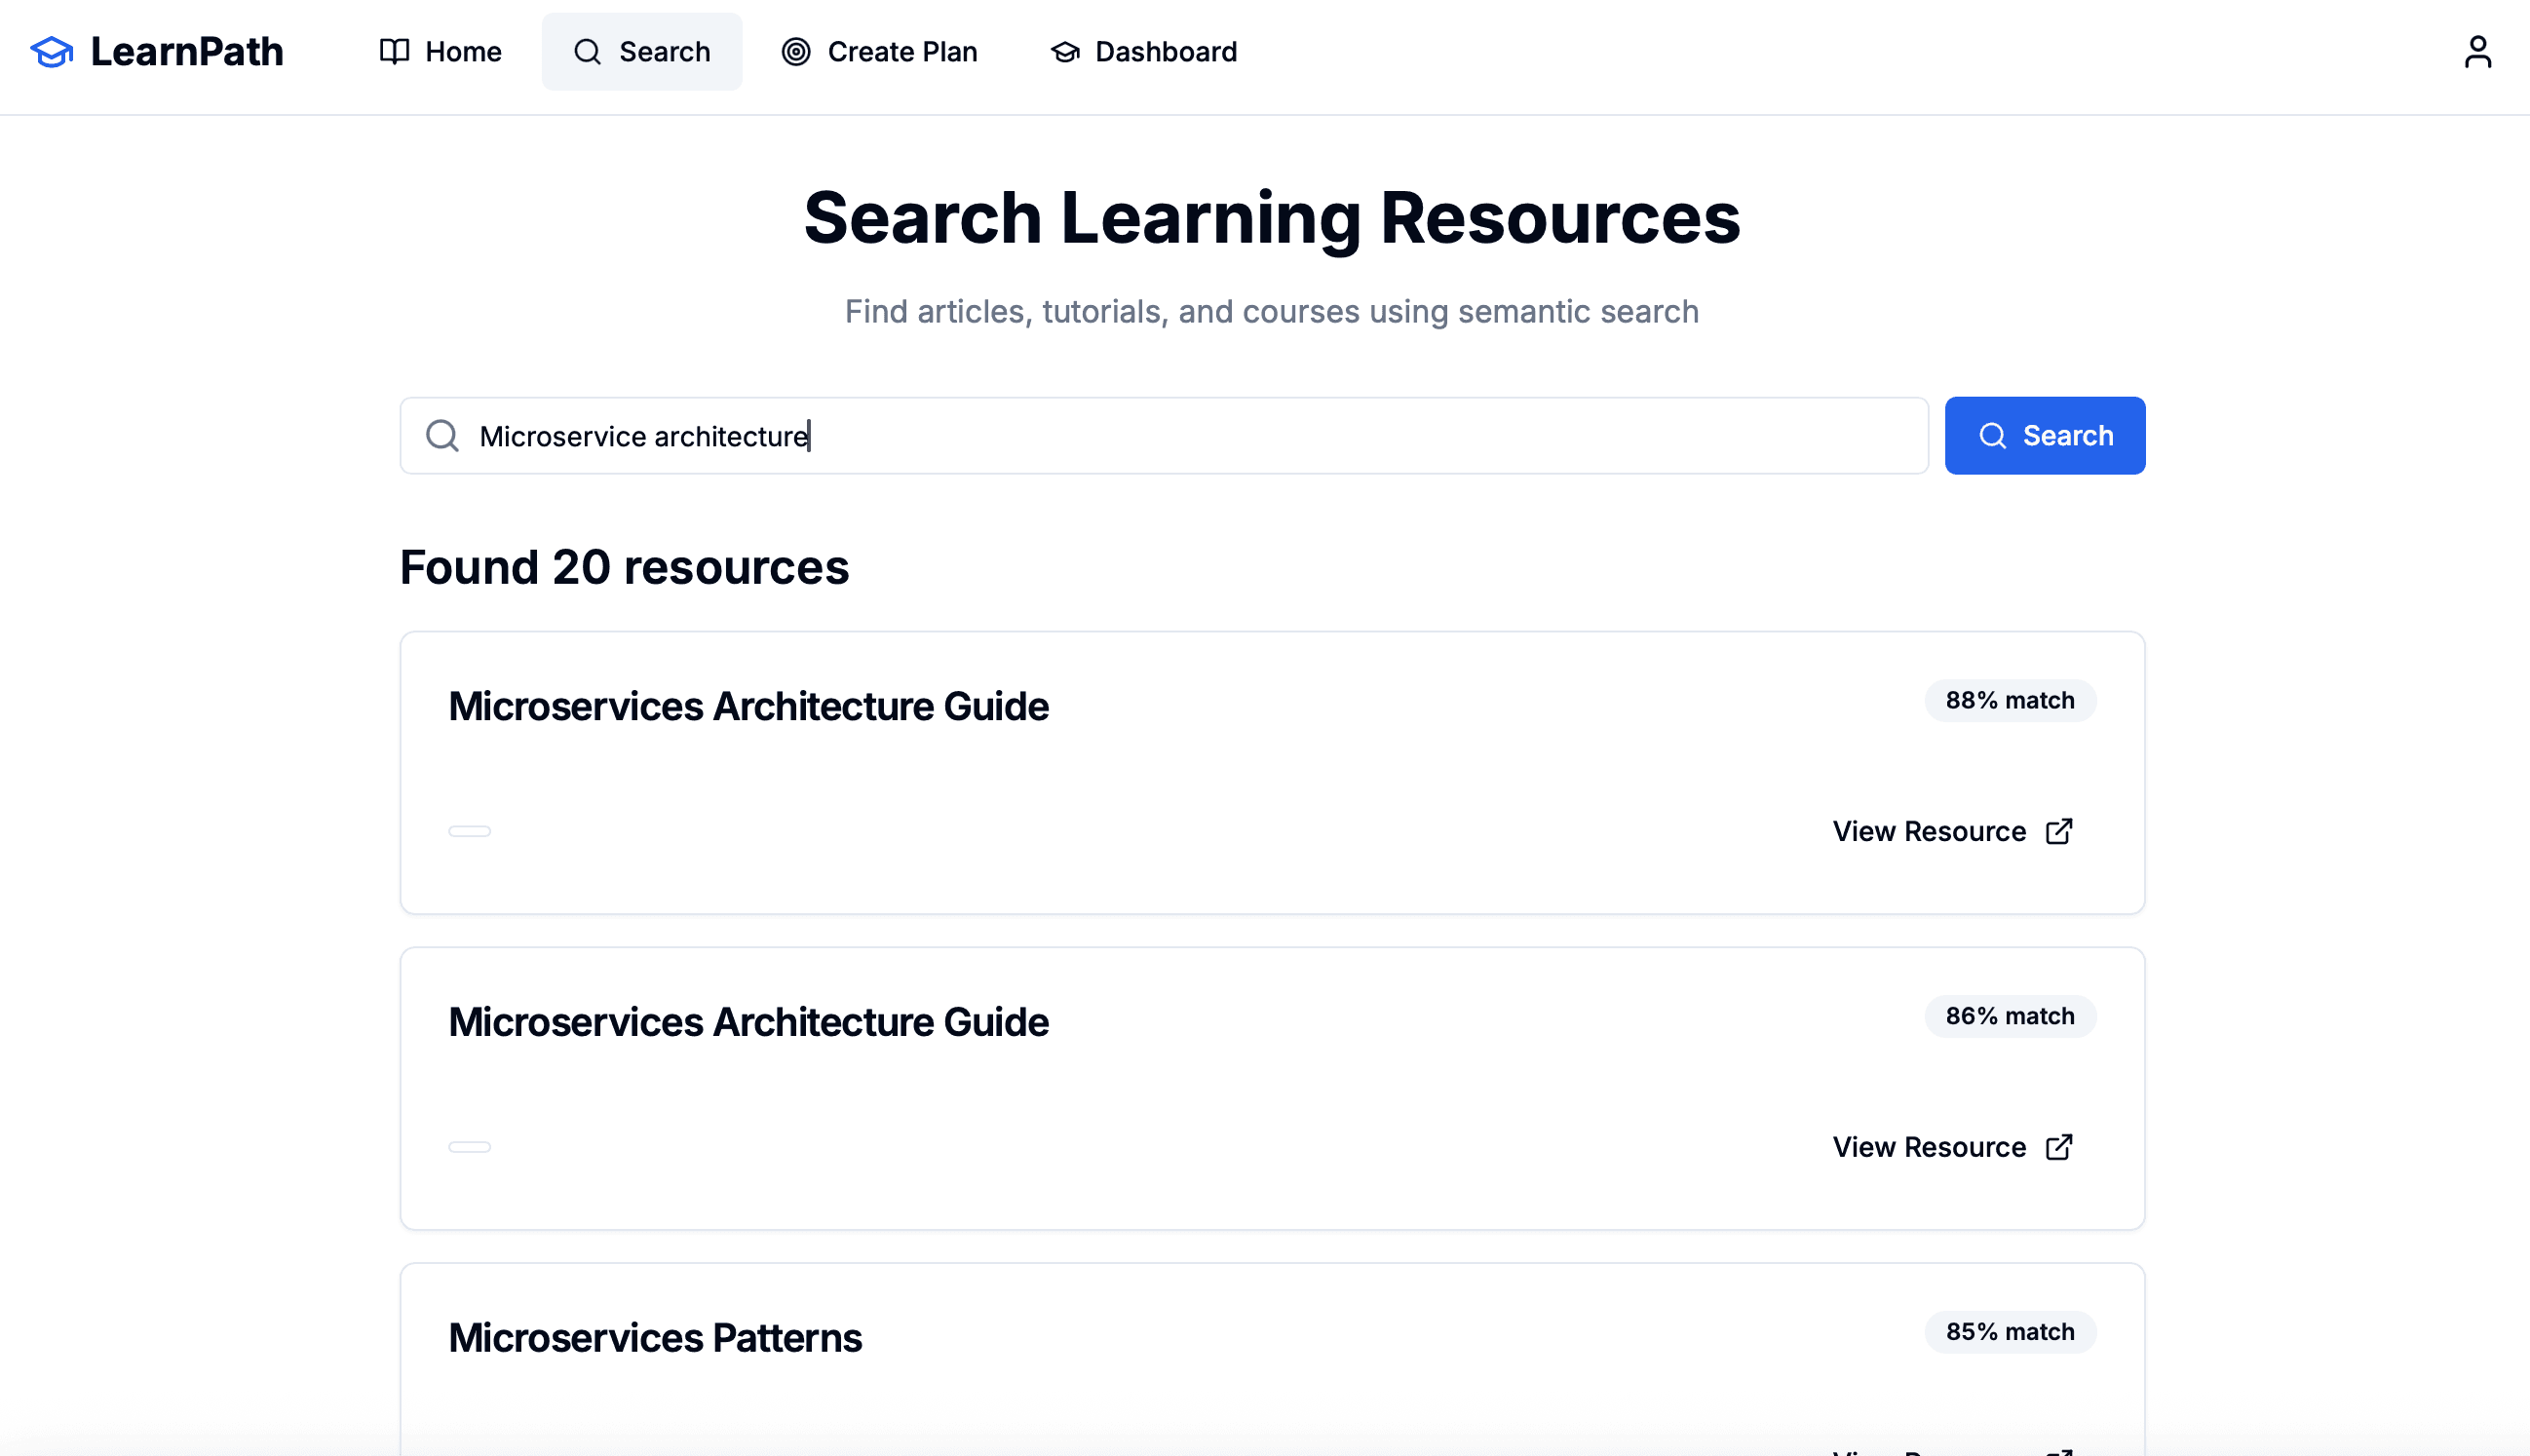Image resolution: width=2530 pixels, height=1456 pixels.
Task: Click the graduation cap icon beside Dashboard
Action: click(1064, 51)
